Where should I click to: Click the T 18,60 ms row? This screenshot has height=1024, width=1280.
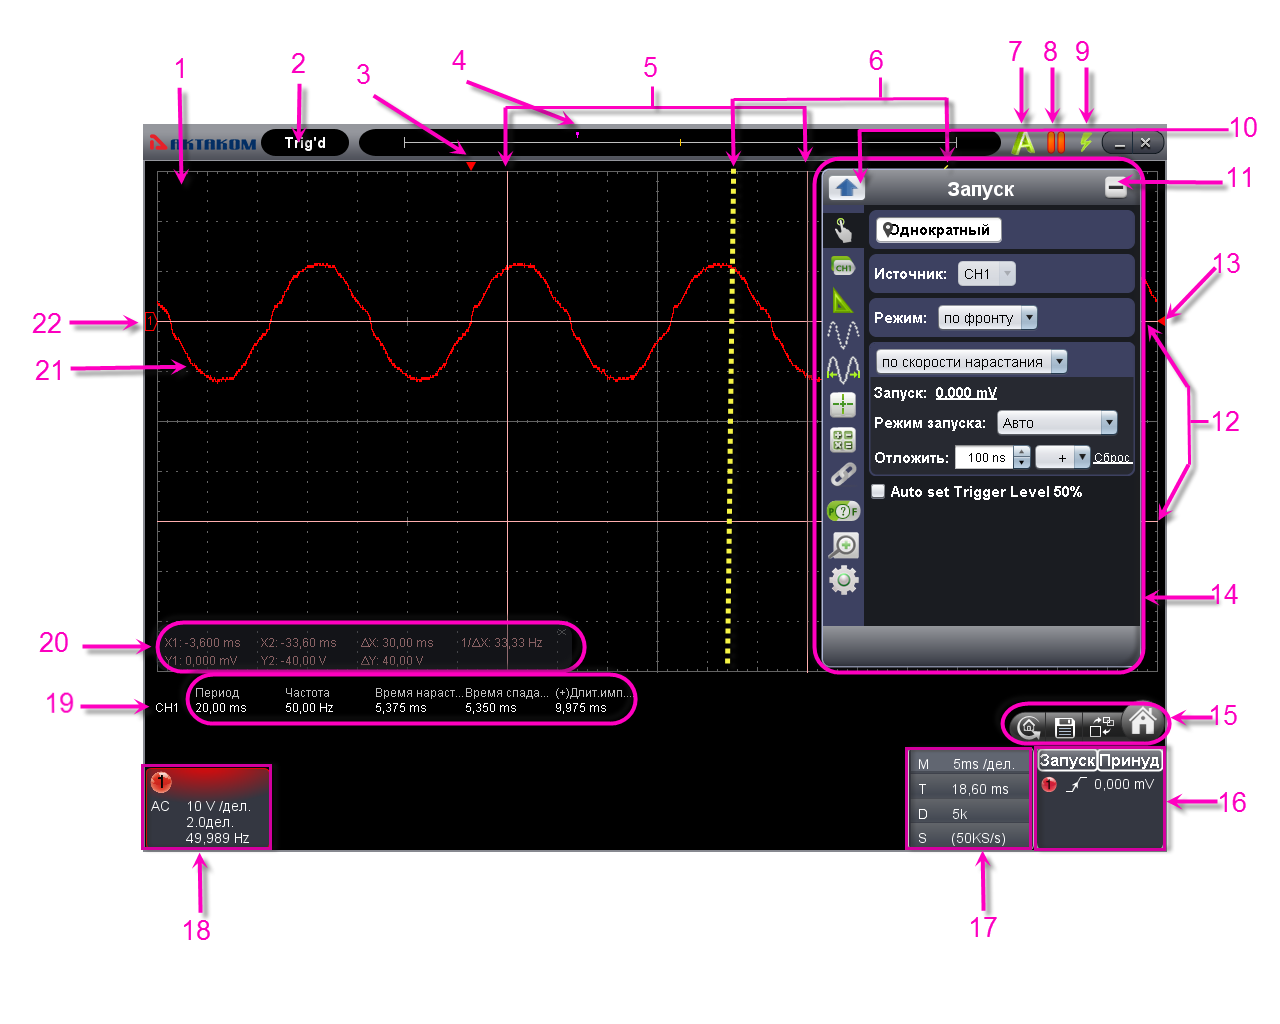click(x=969, y=789)
